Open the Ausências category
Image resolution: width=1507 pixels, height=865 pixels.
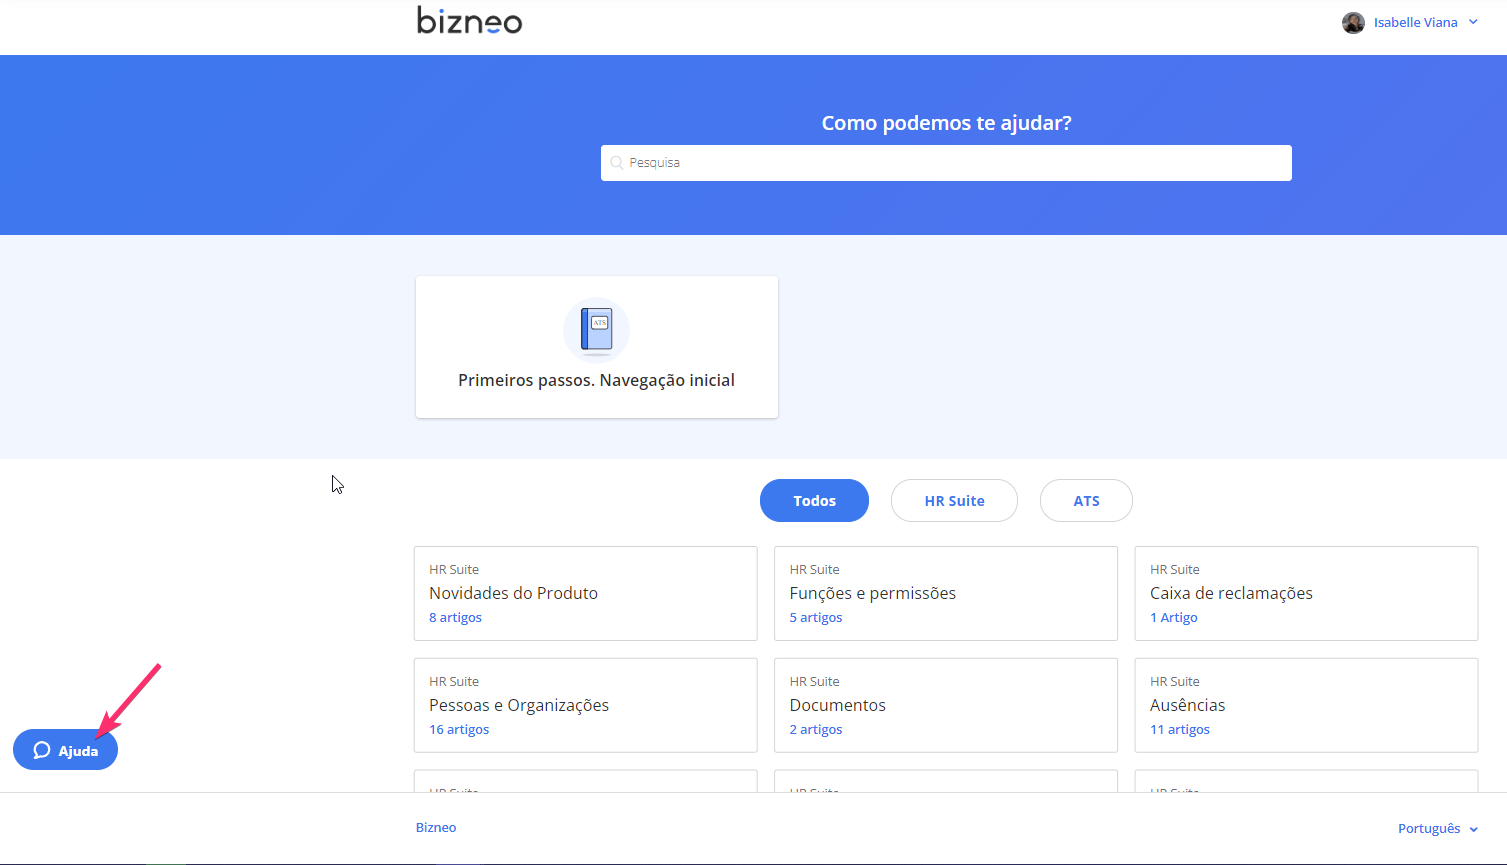[x=1187, y=705]
